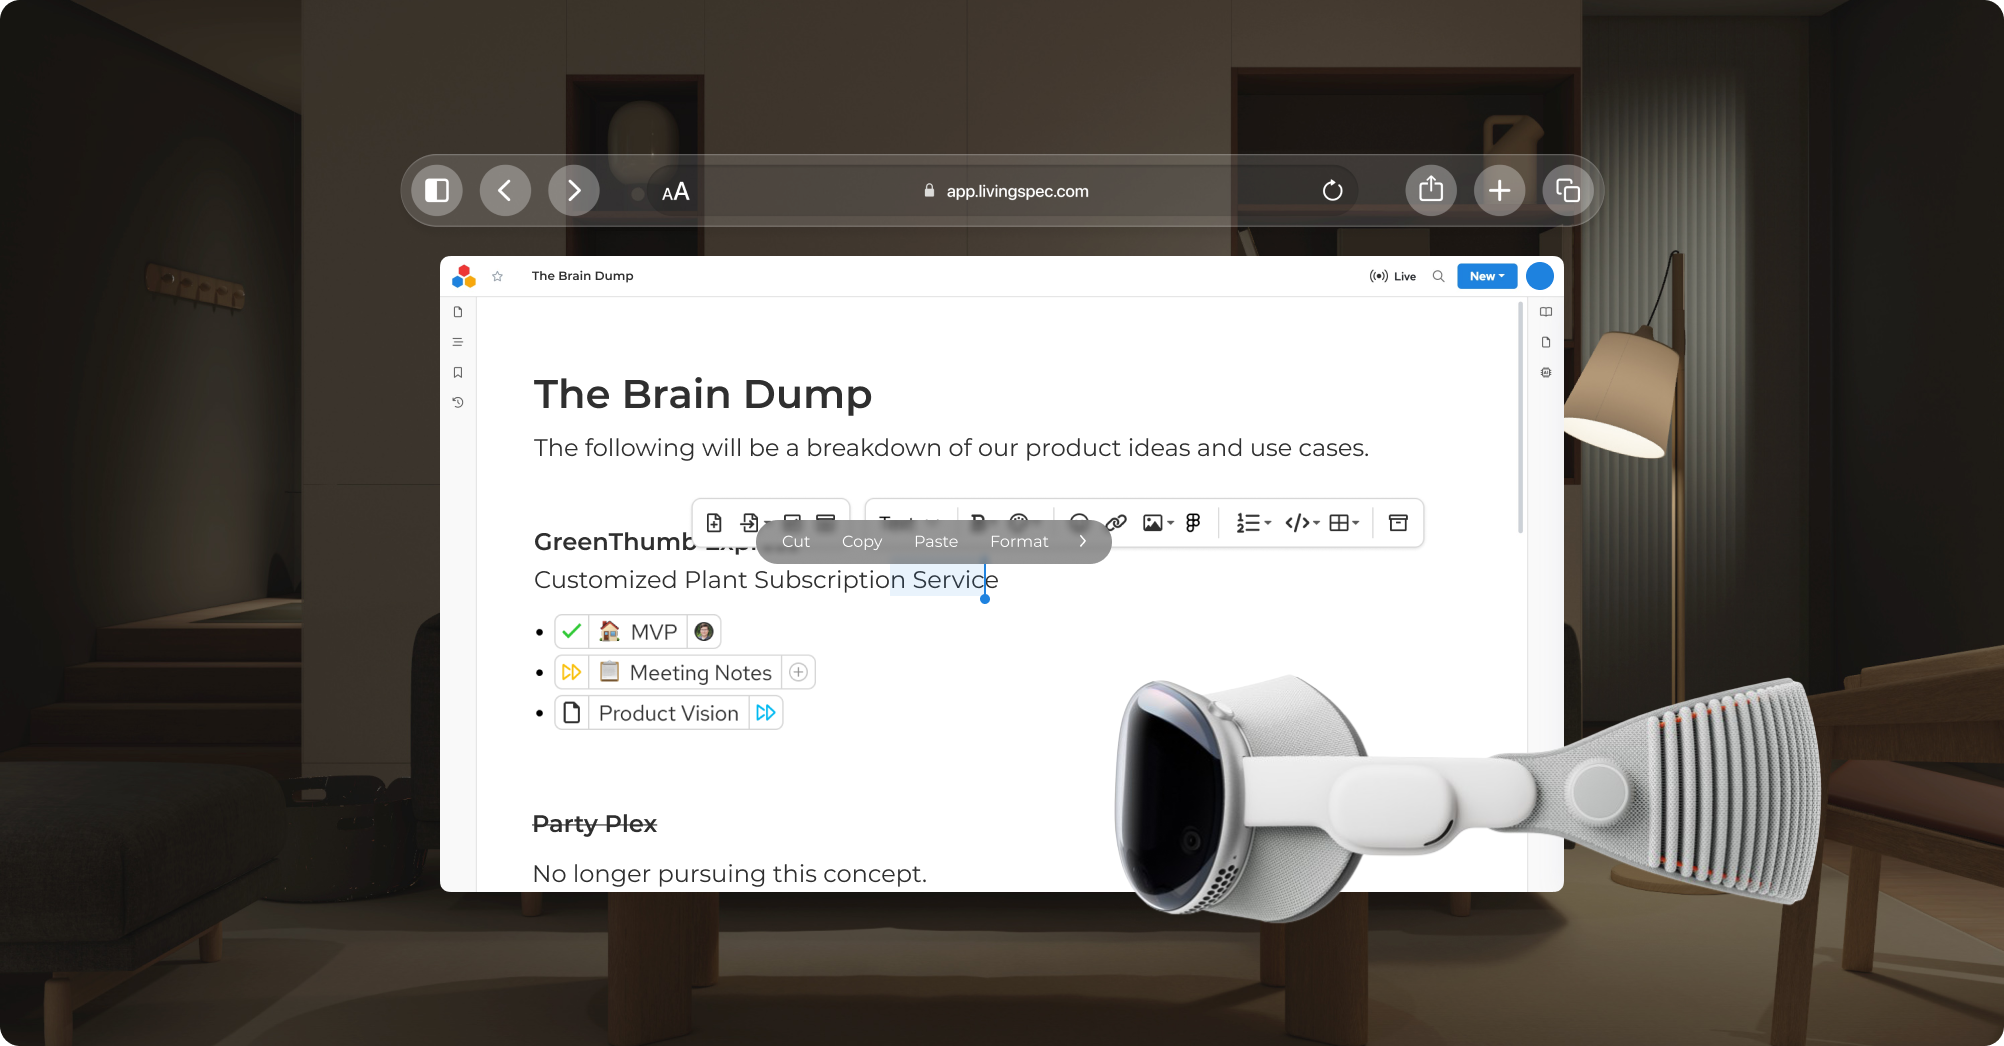Choose Copy from the context menu

[x=861, y=542]
